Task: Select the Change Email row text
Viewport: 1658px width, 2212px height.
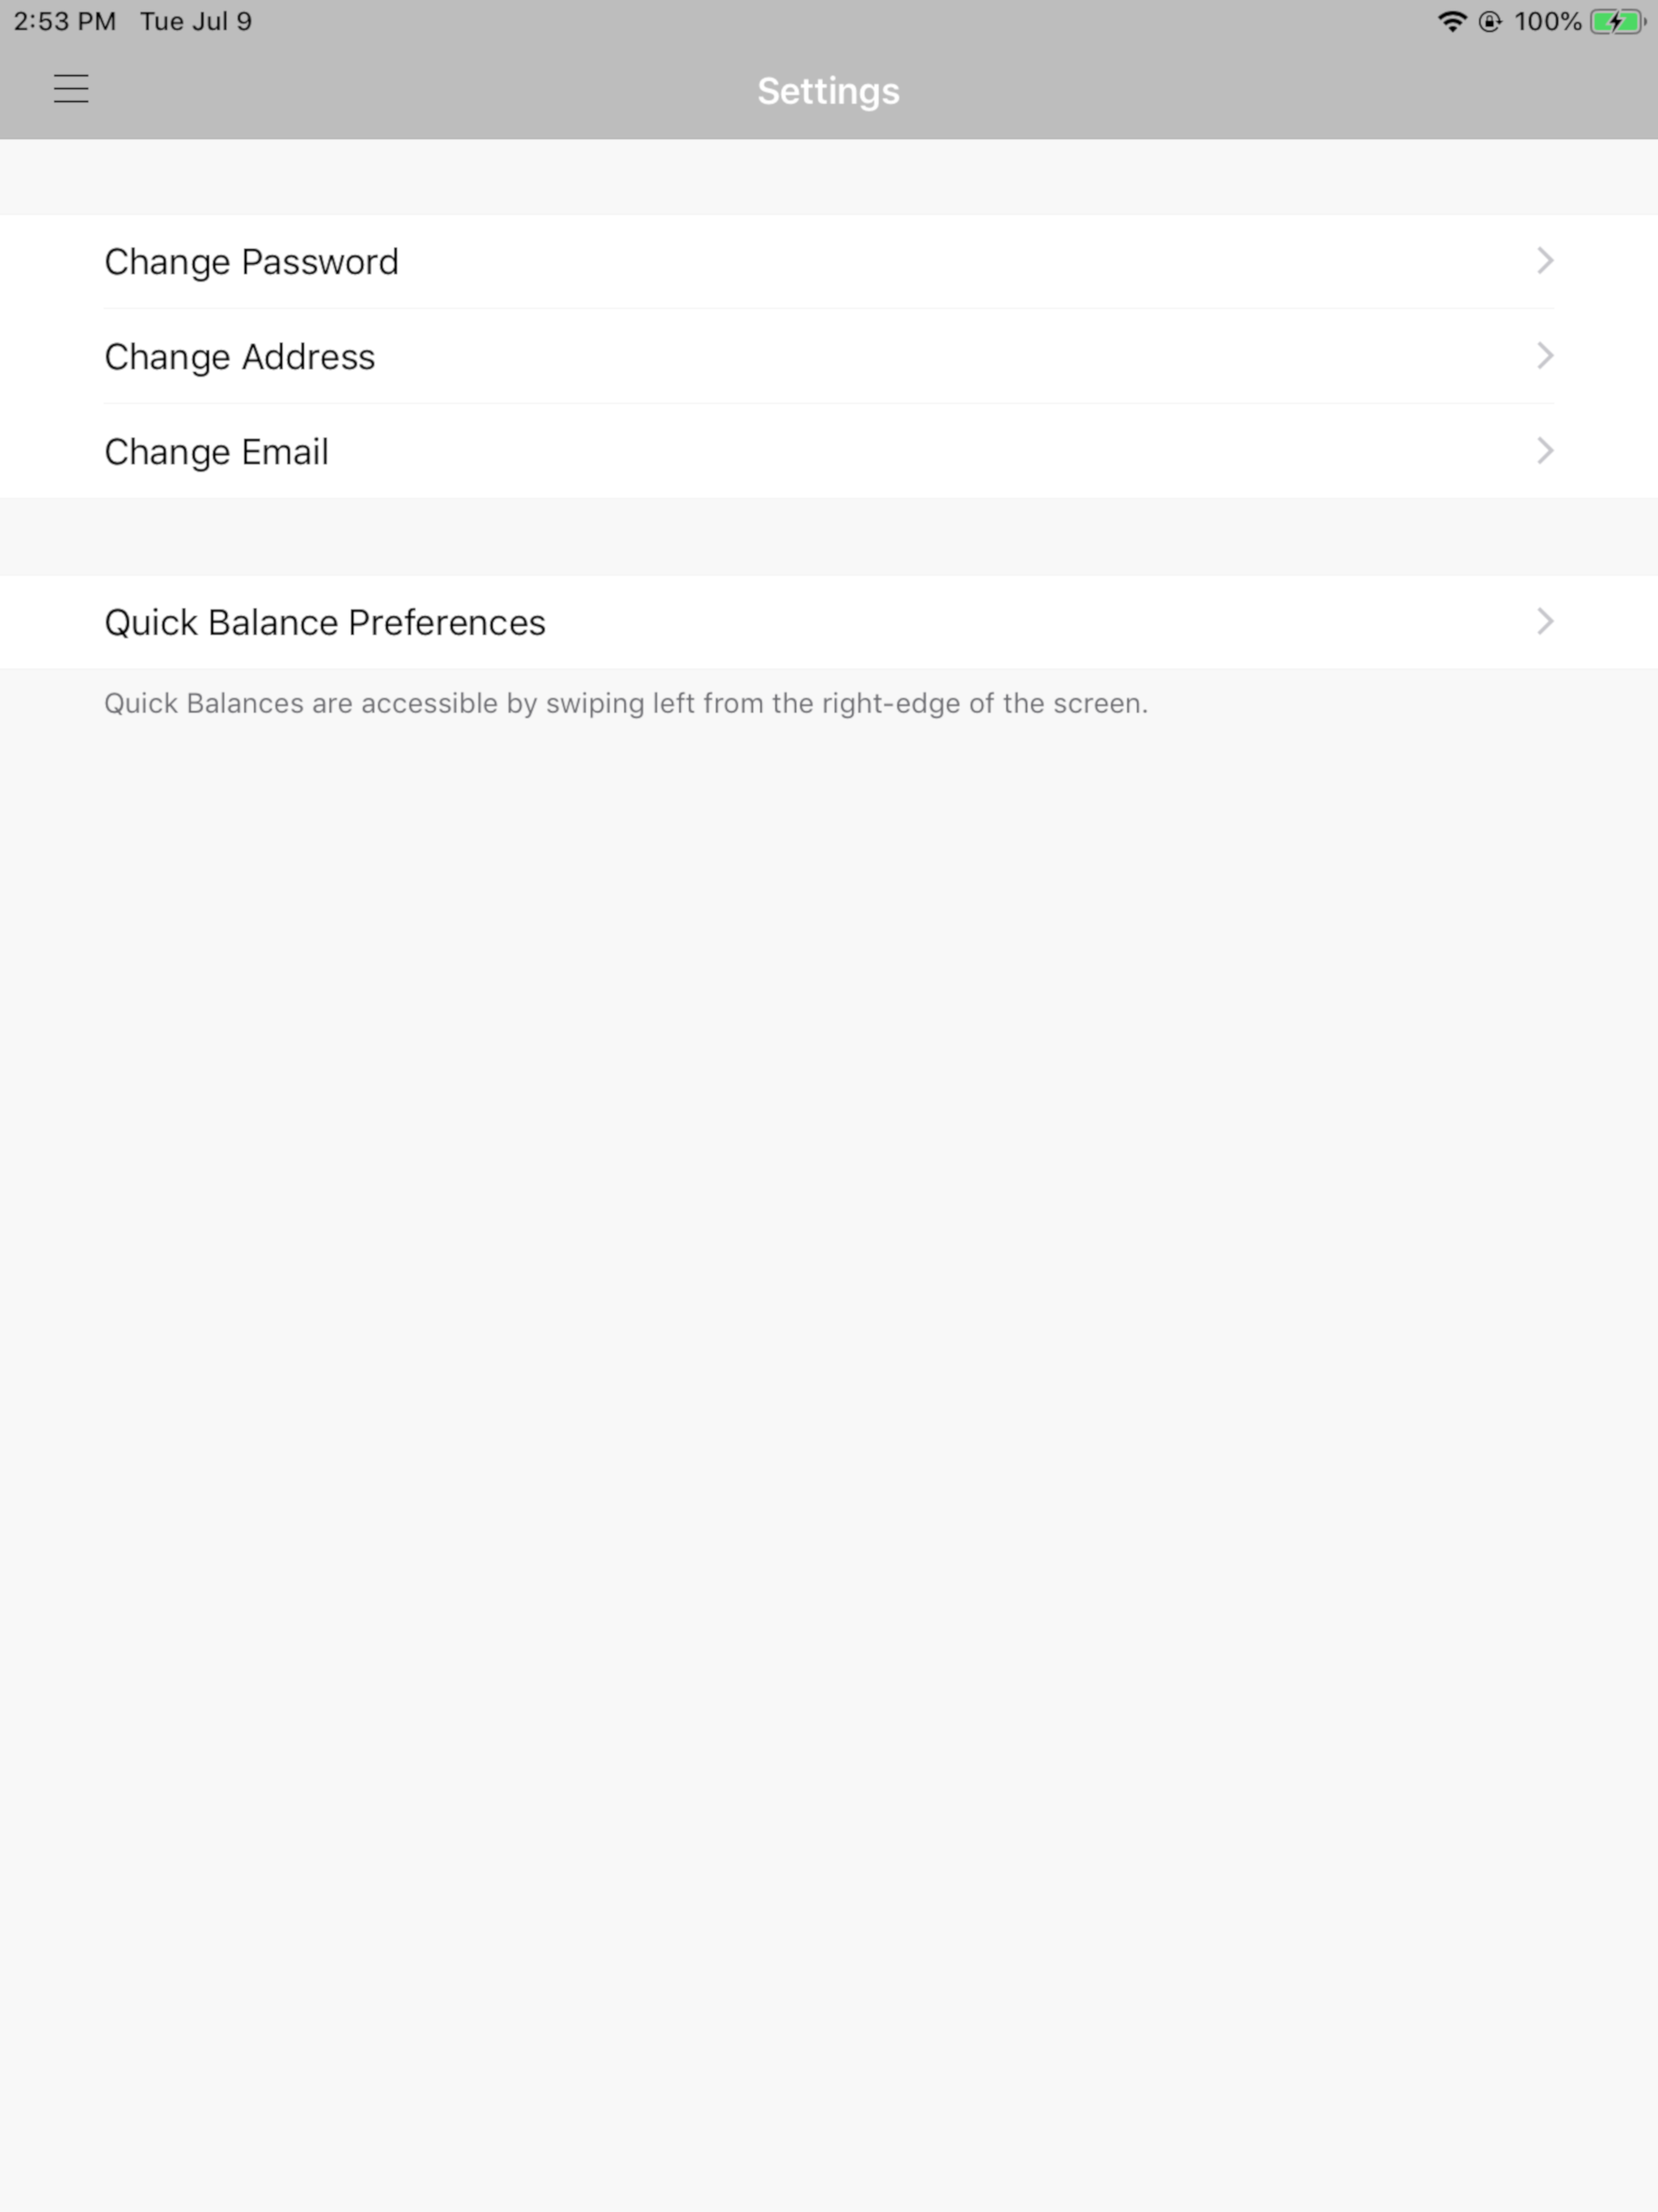Action: (217, 452)
